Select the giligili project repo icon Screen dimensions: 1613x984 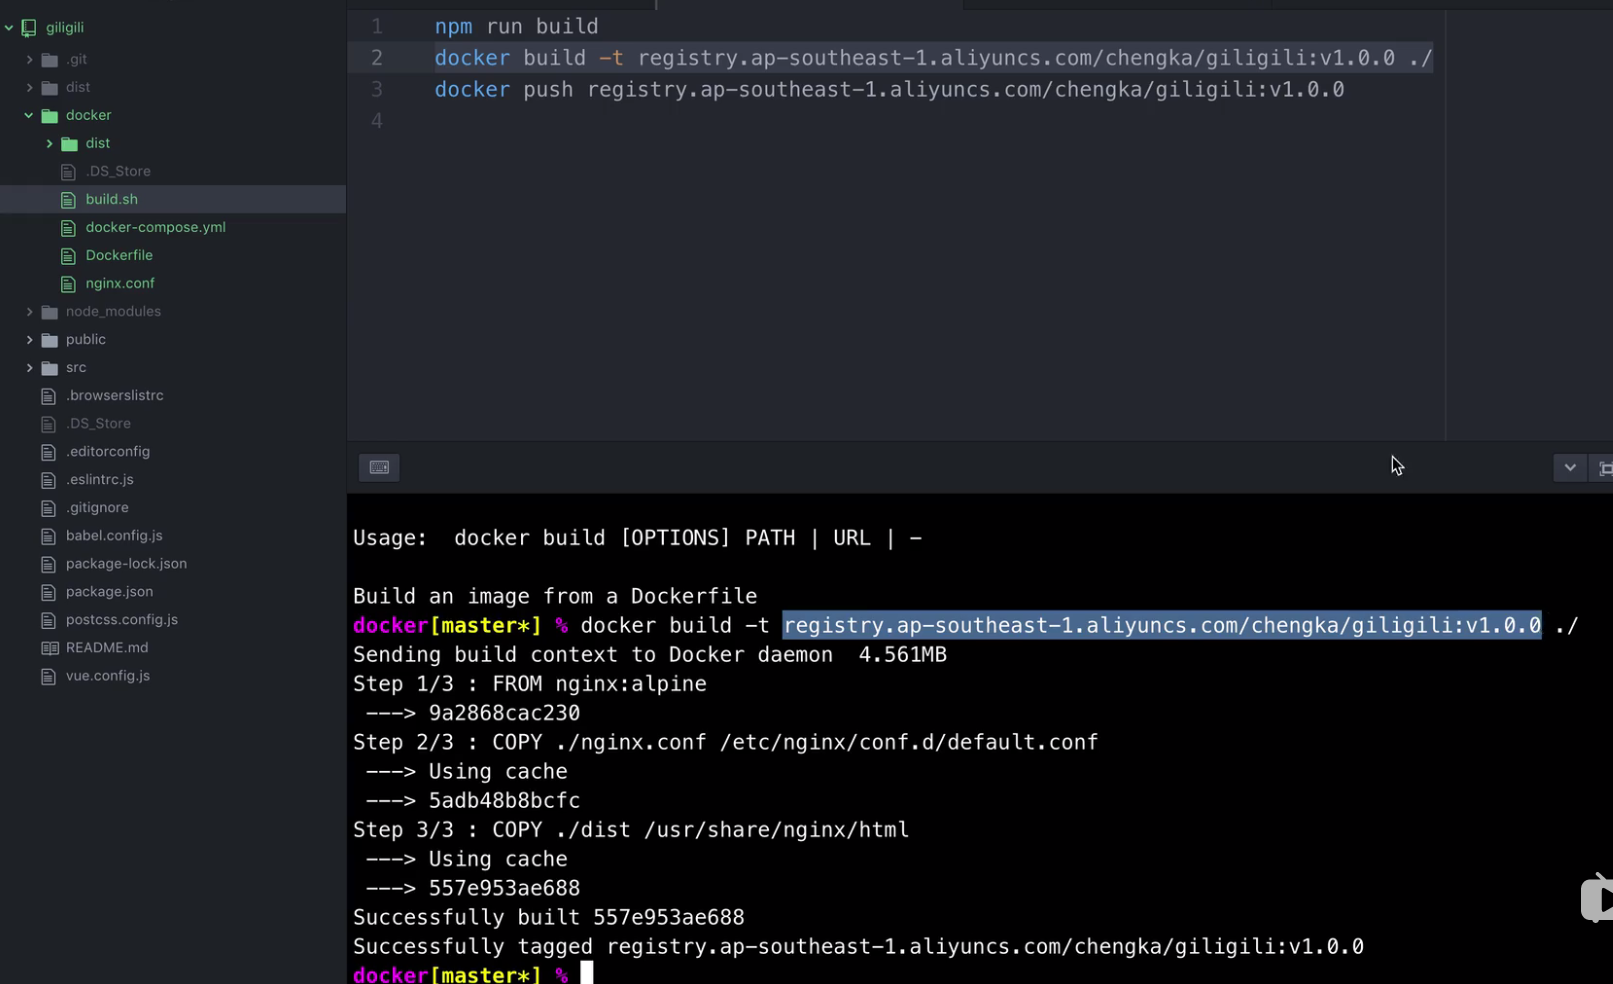(29, 28)
